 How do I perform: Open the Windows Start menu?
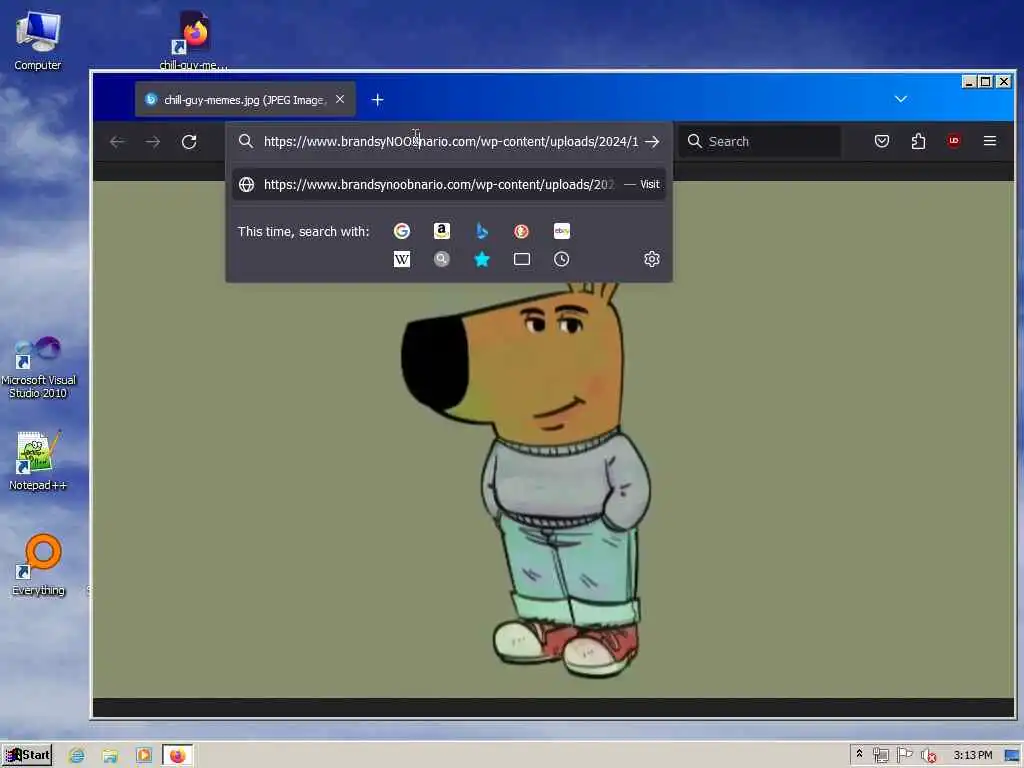[27, 756]
